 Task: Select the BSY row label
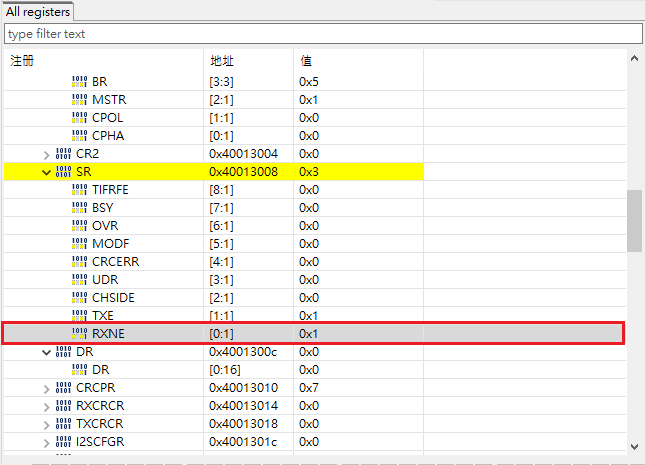[x=103, y=208]
